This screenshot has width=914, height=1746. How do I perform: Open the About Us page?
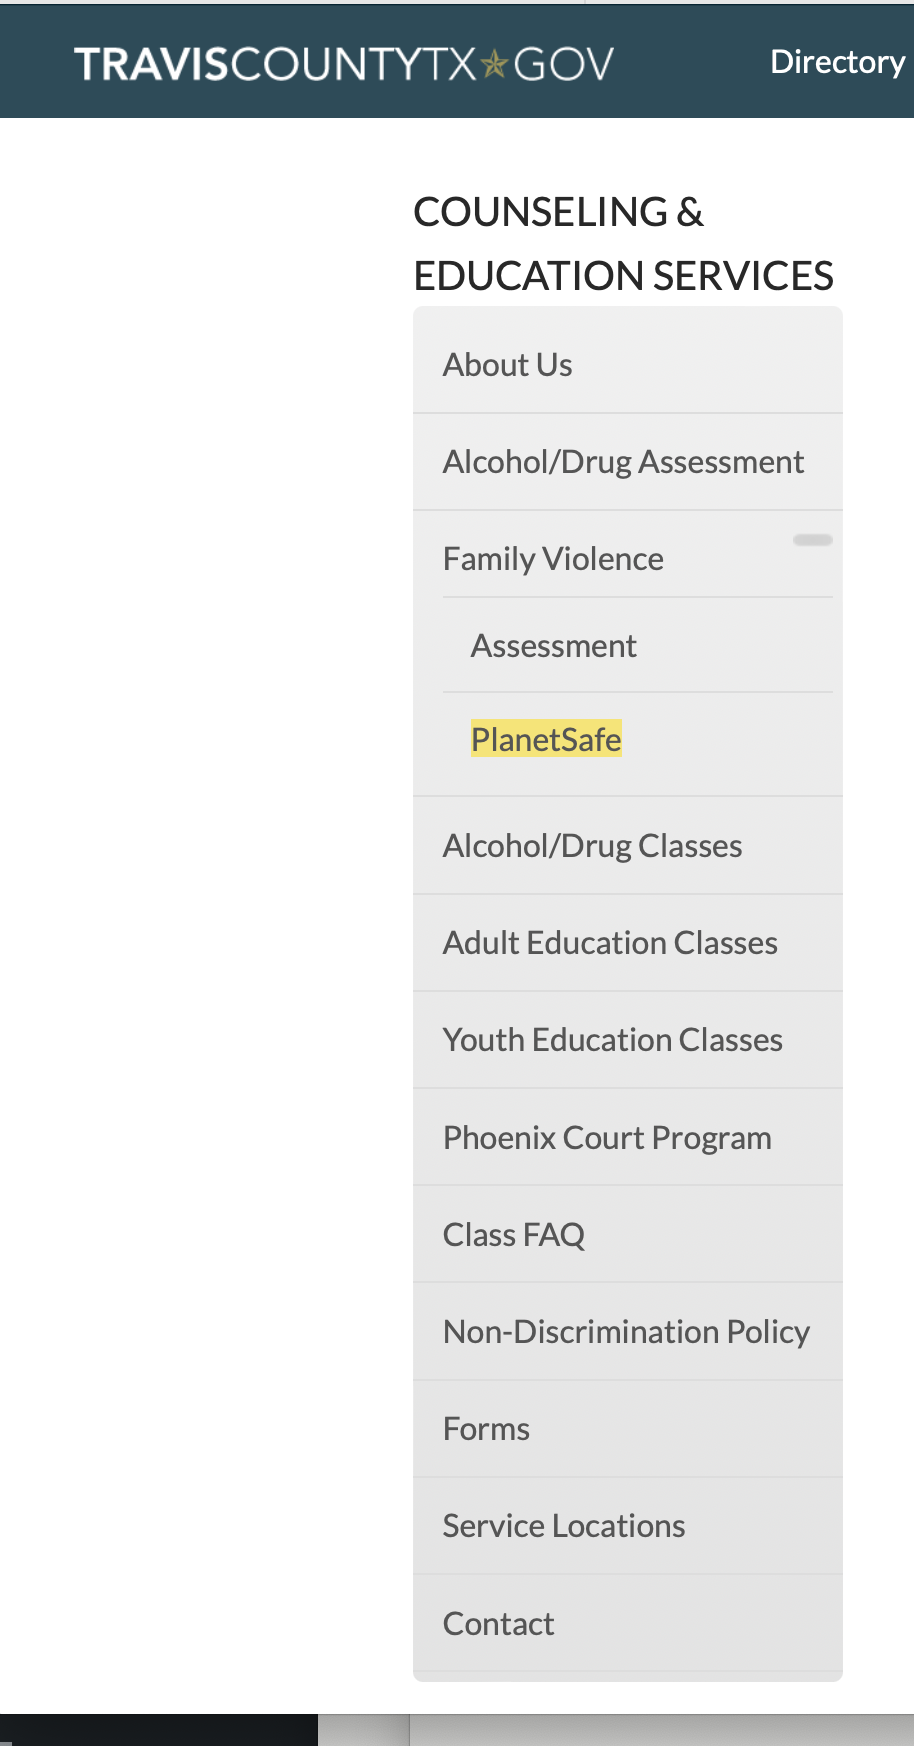pyautogui.click(x=507, y=365)
